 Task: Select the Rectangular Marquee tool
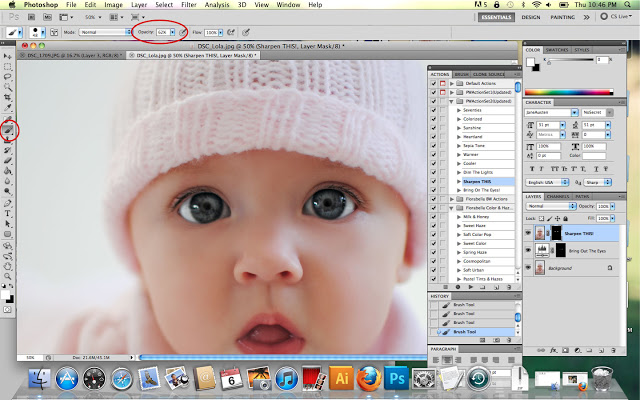[7, 67]
